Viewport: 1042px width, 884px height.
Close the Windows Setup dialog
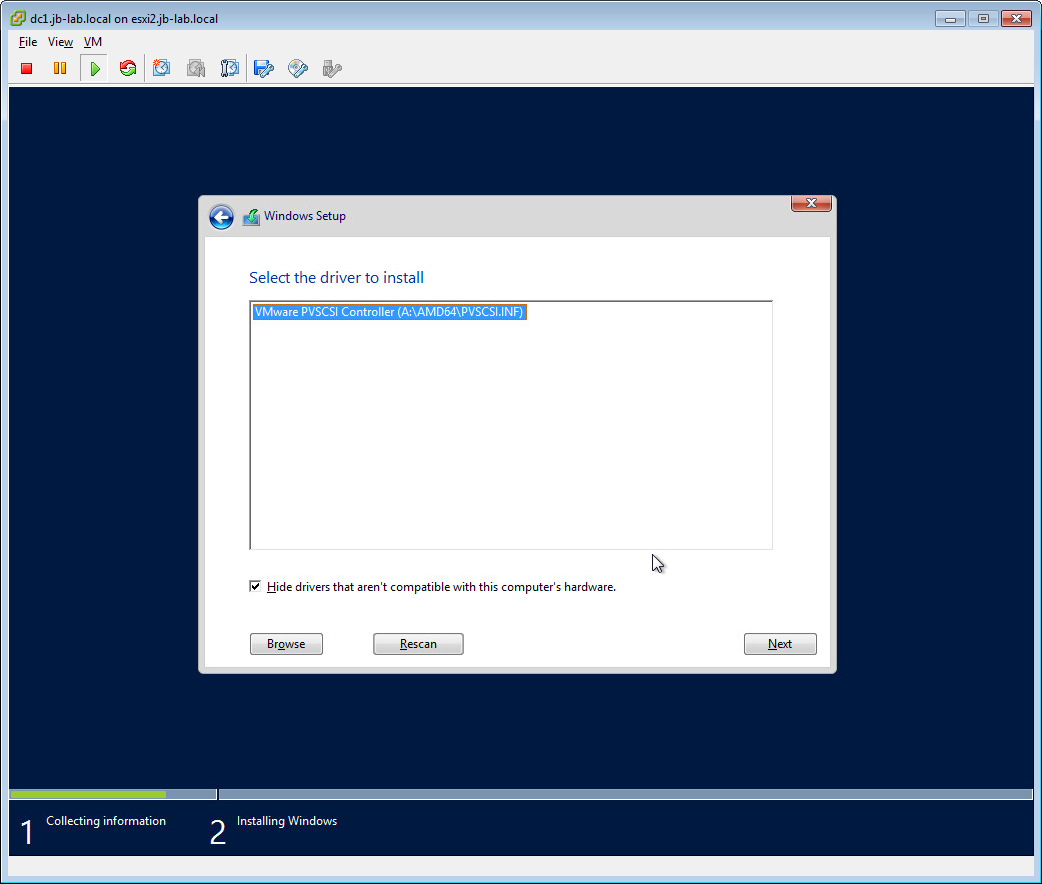pyautogui.click(x=811, y=203)
